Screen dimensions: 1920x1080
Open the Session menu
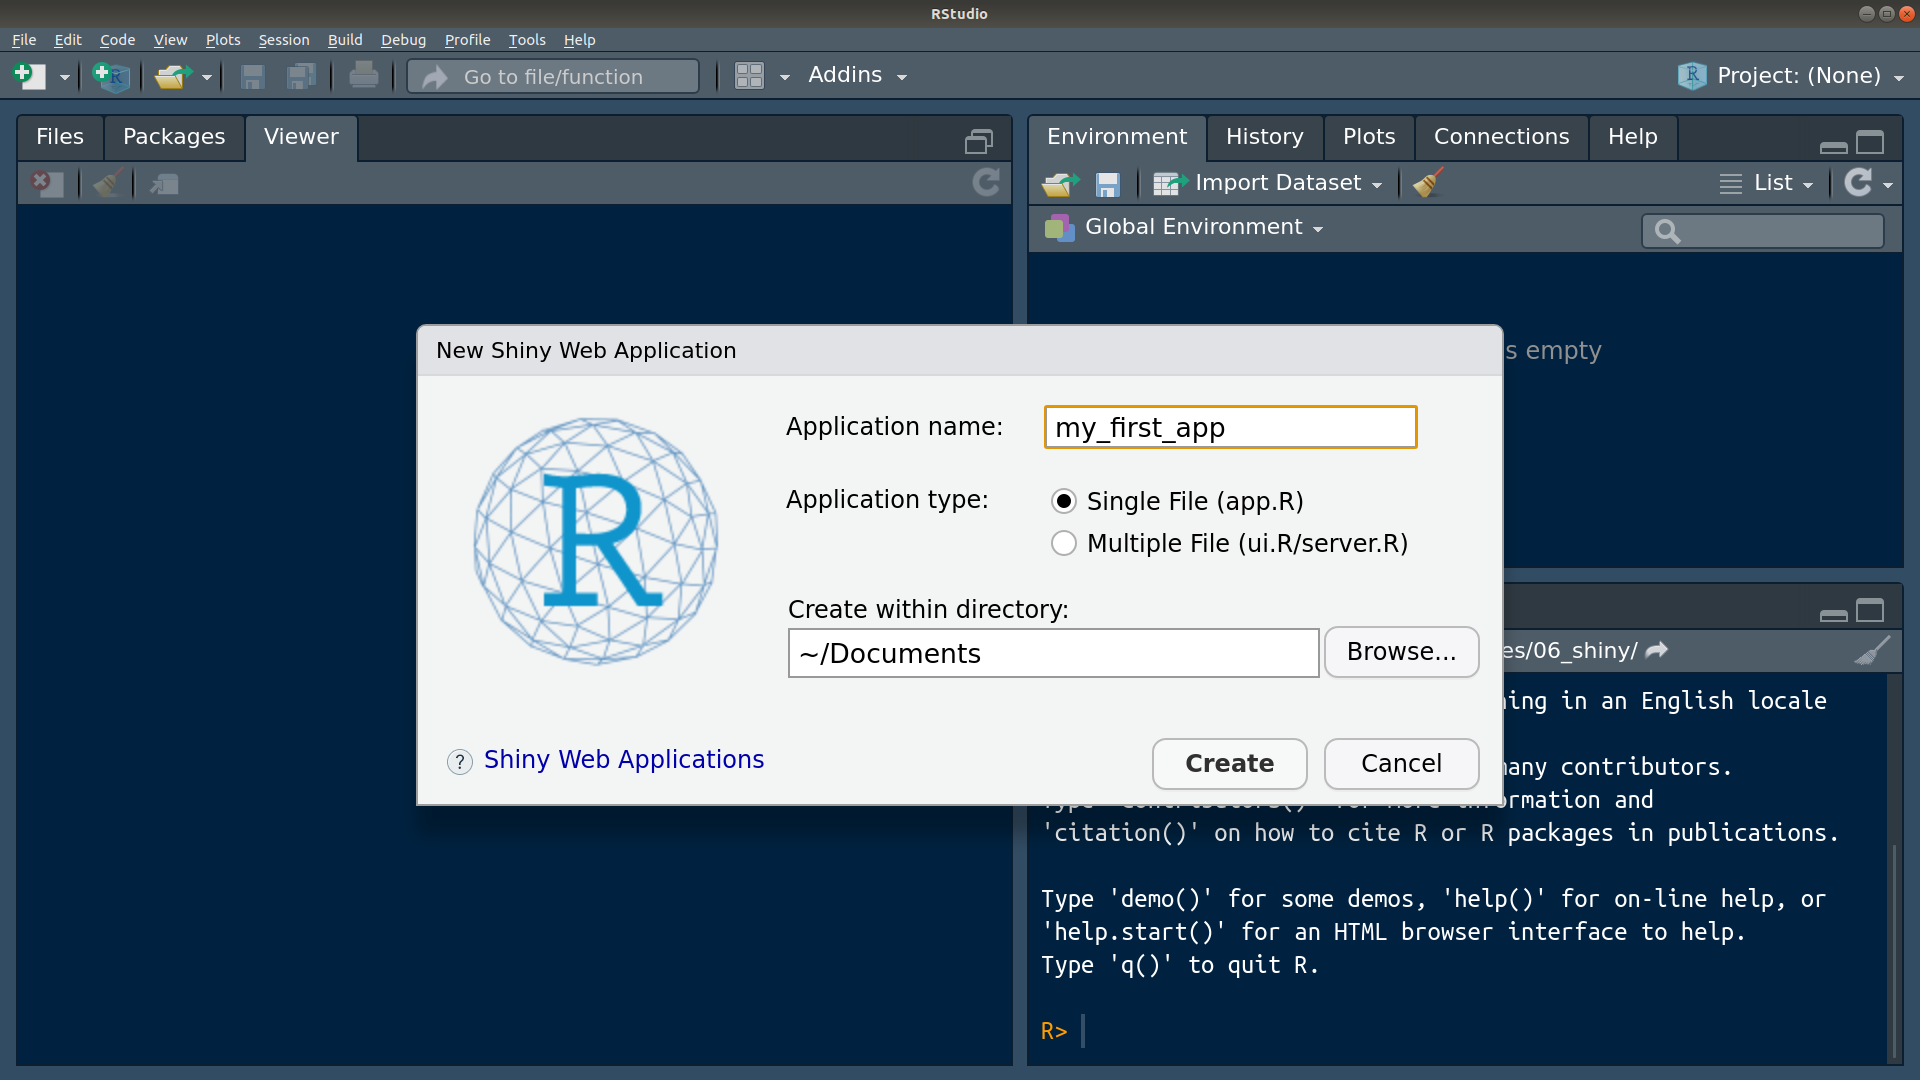284,40
